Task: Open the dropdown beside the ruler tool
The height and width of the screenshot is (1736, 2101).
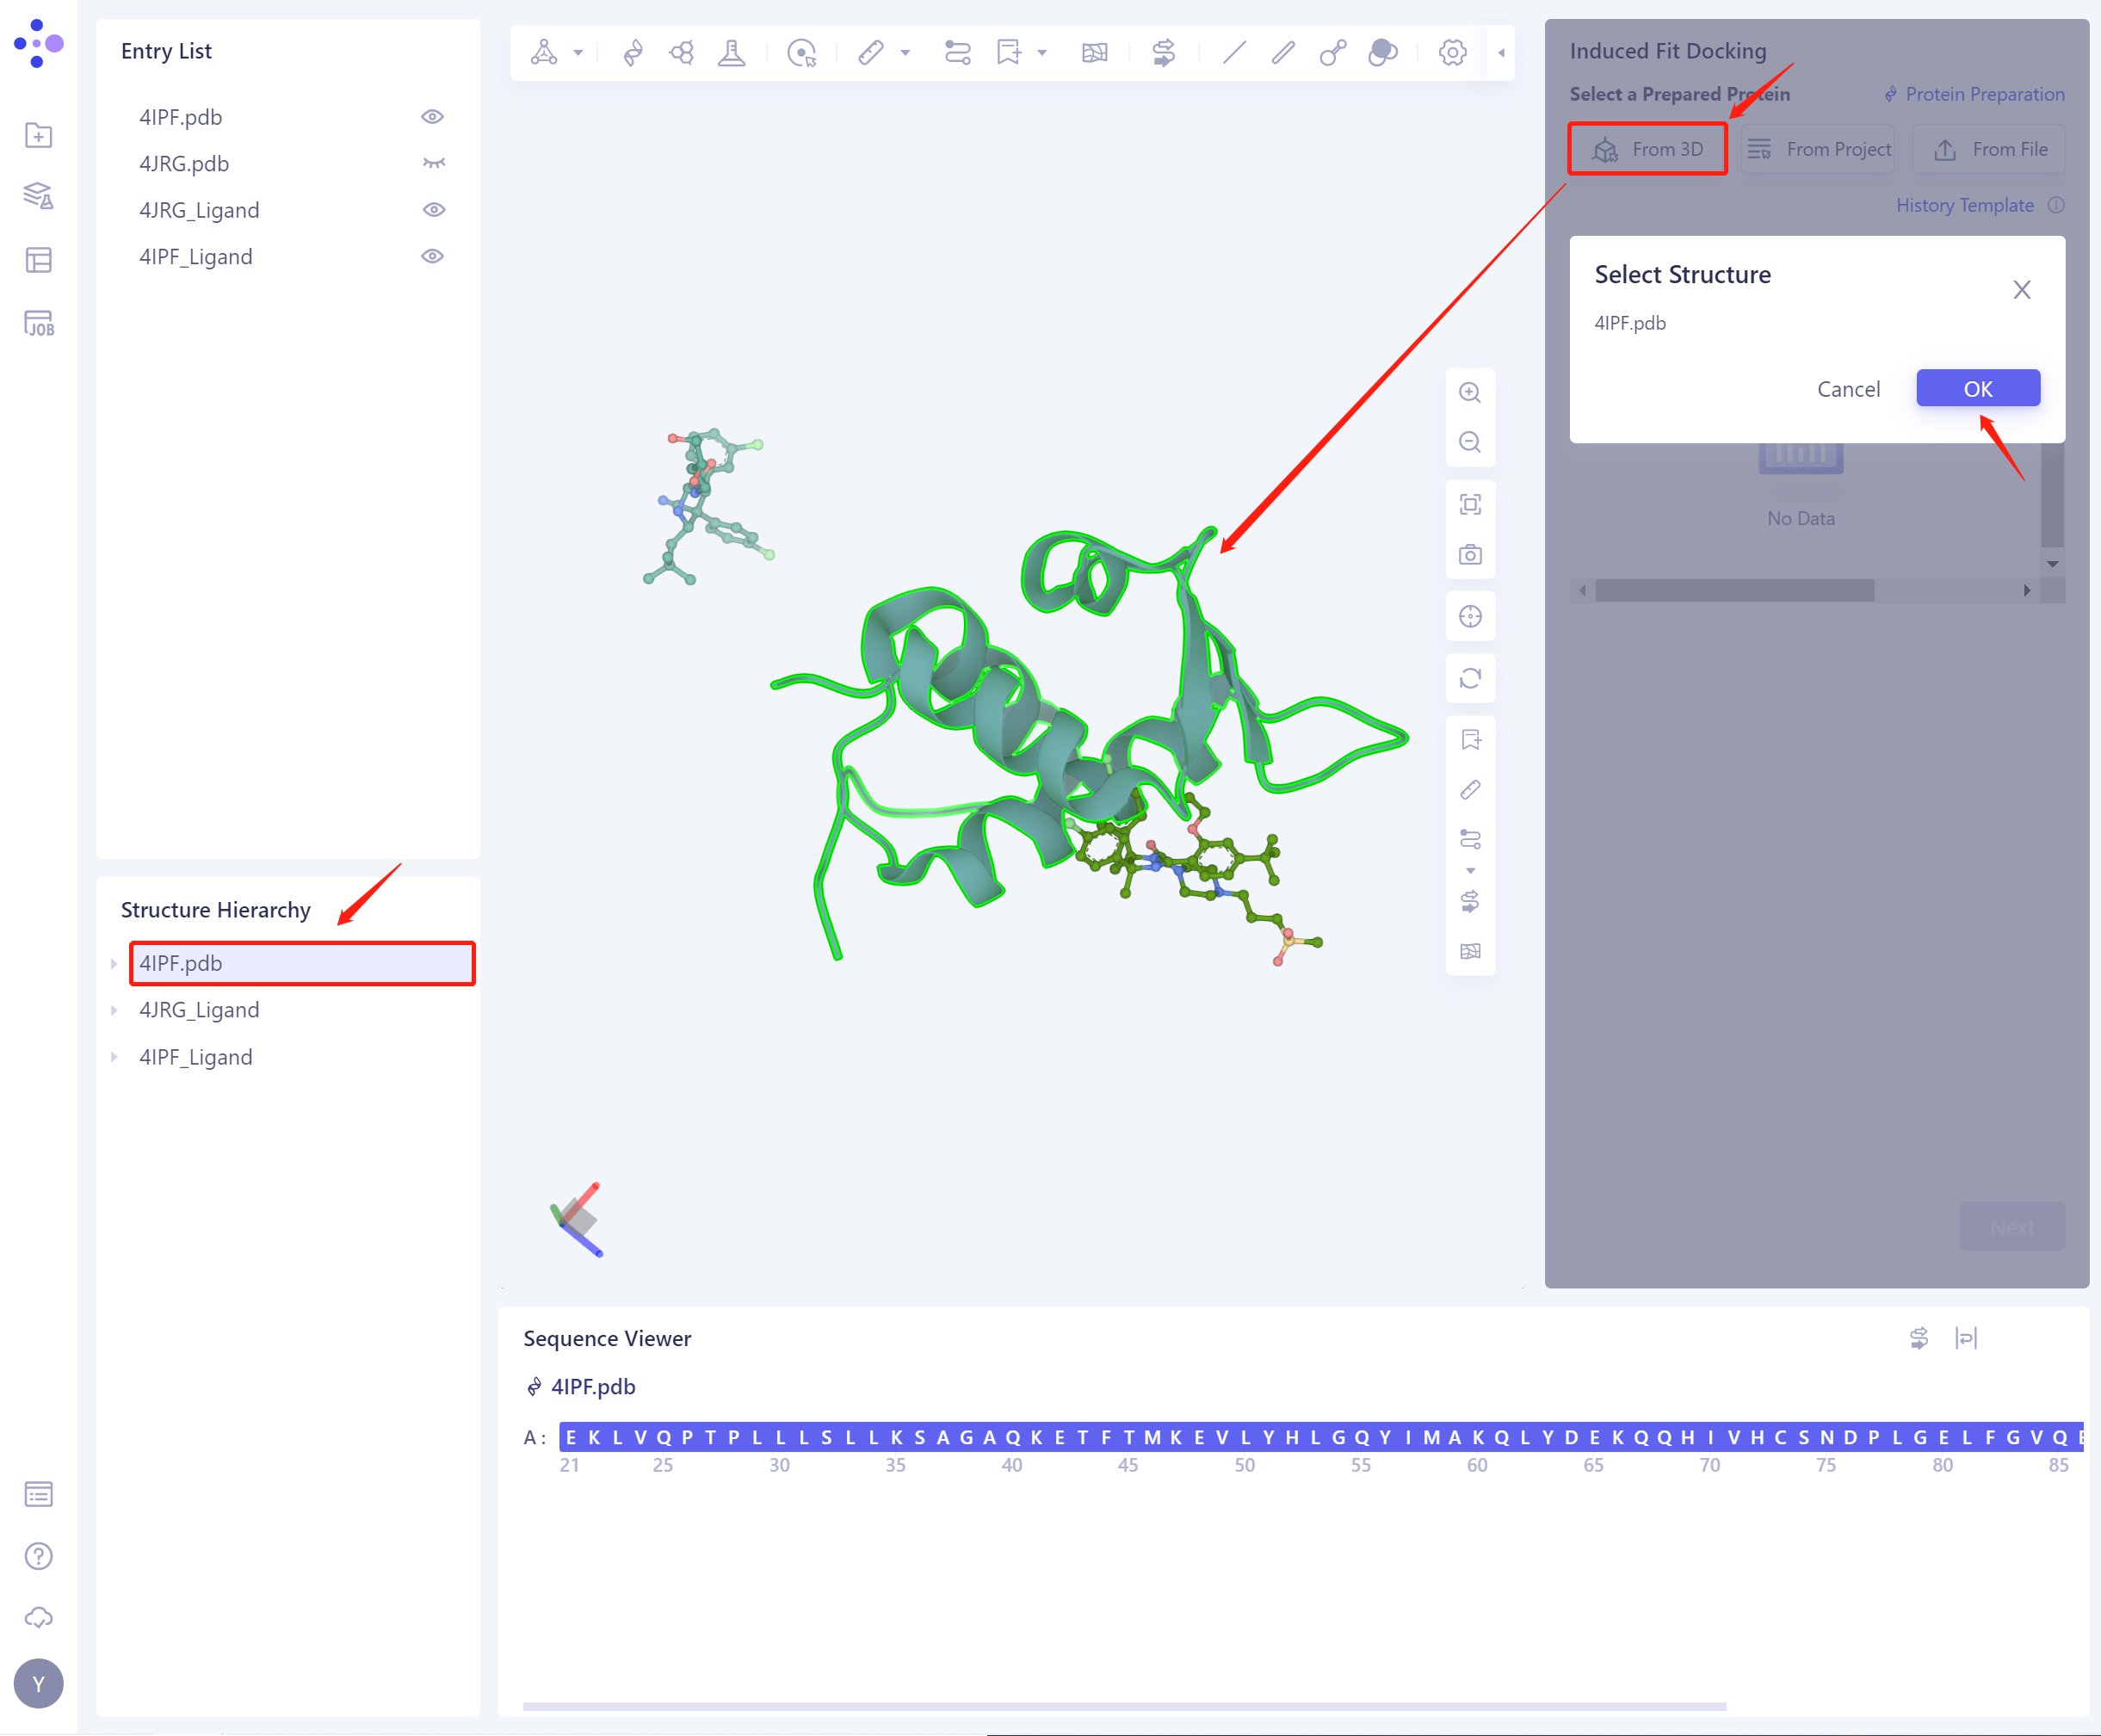Action: [905, 52]
